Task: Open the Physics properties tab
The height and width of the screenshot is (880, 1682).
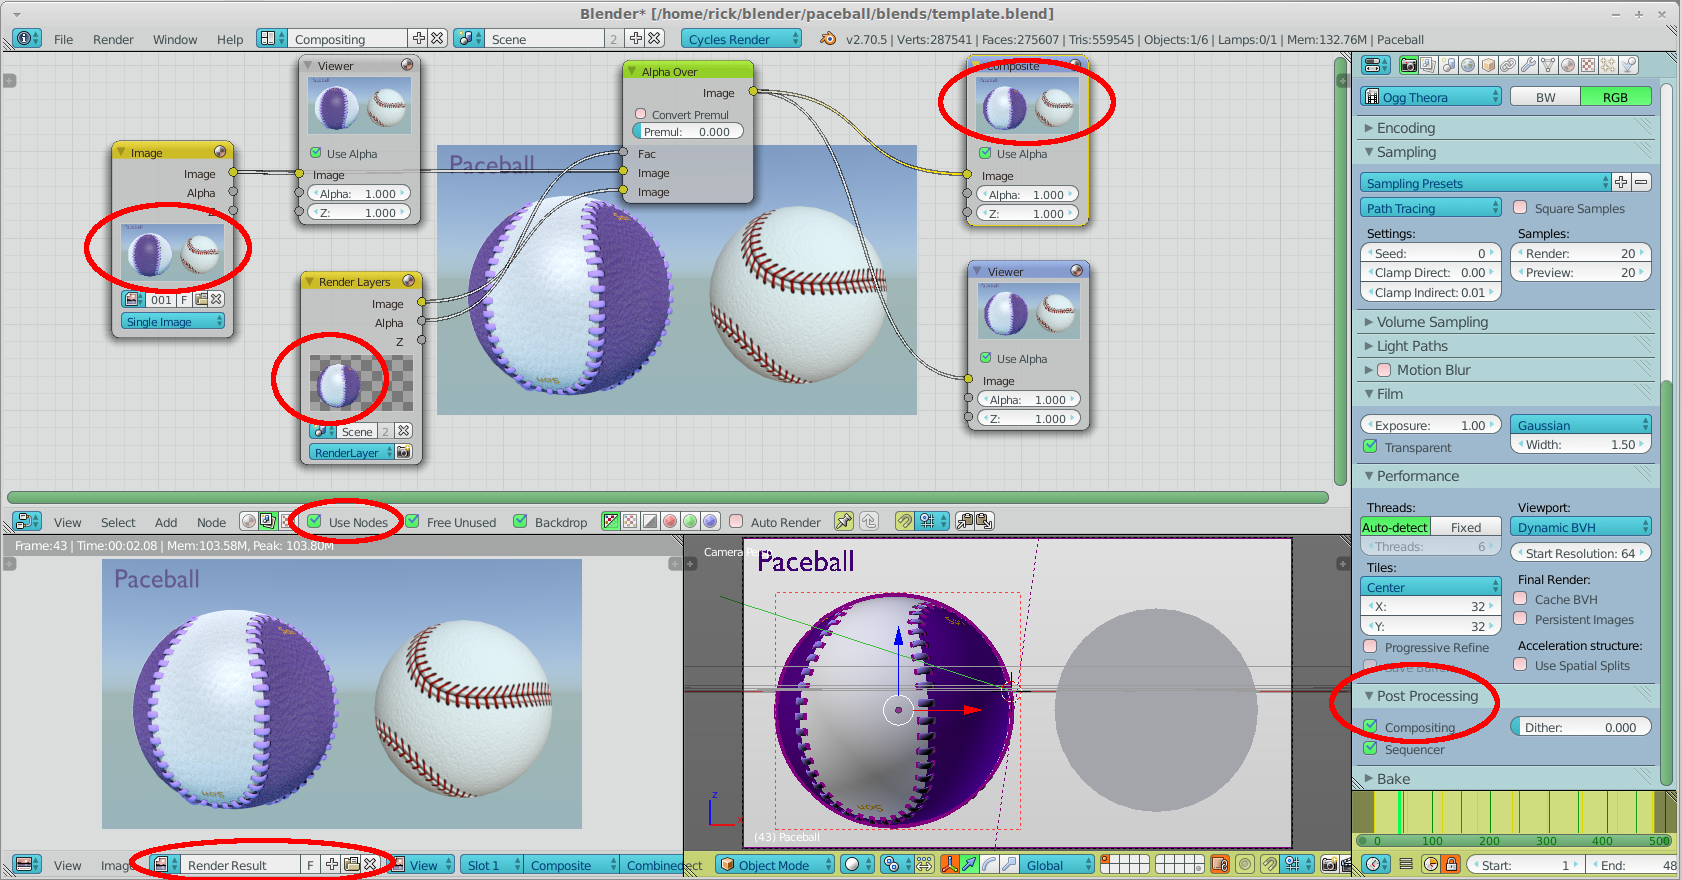Action: [x=1629, y=65]
